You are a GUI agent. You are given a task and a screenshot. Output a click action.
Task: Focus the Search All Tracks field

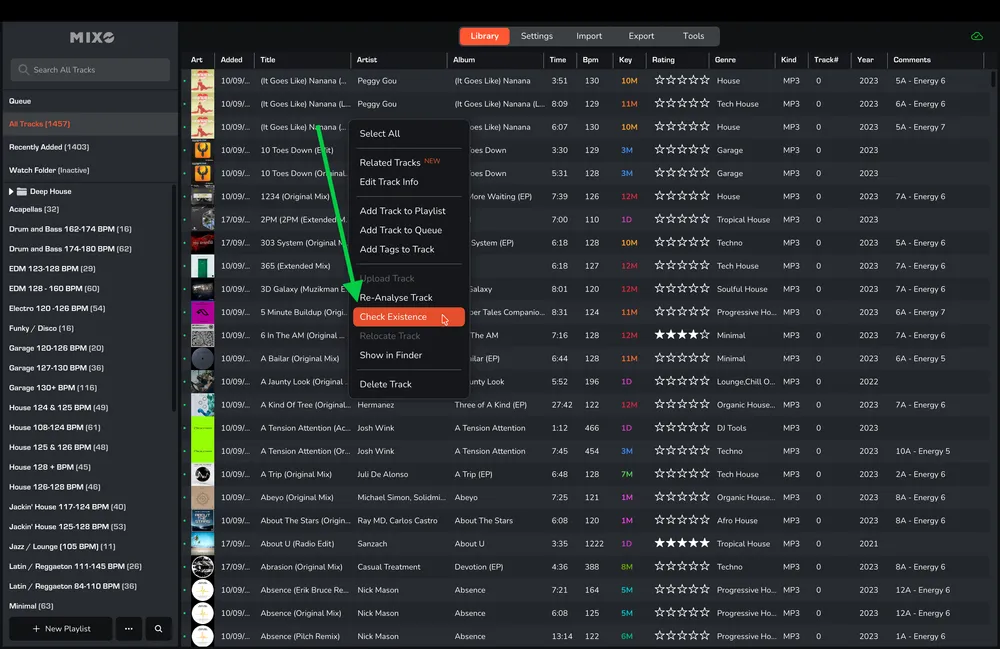coord(90,70)
